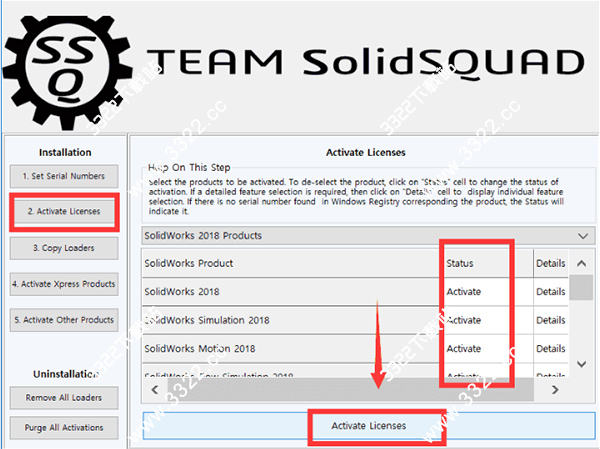Click the table scroll up arrow
Screen dimensions: 600x449
pos(581,263)
